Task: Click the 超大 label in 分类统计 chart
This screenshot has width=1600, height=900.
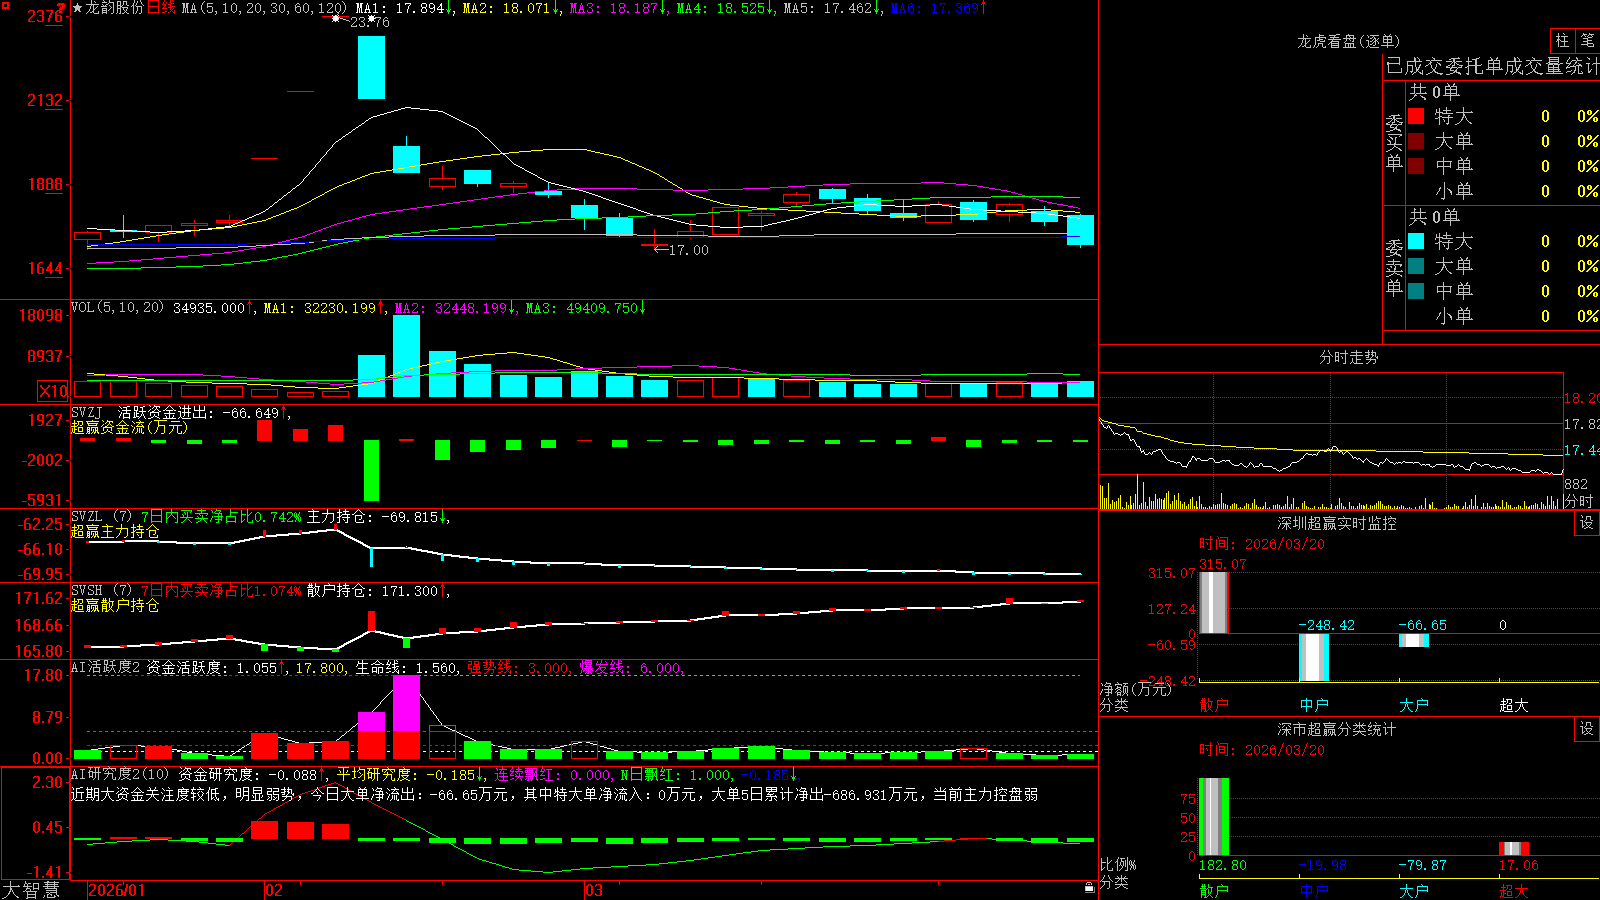Action: click(x=1514, y=891)
